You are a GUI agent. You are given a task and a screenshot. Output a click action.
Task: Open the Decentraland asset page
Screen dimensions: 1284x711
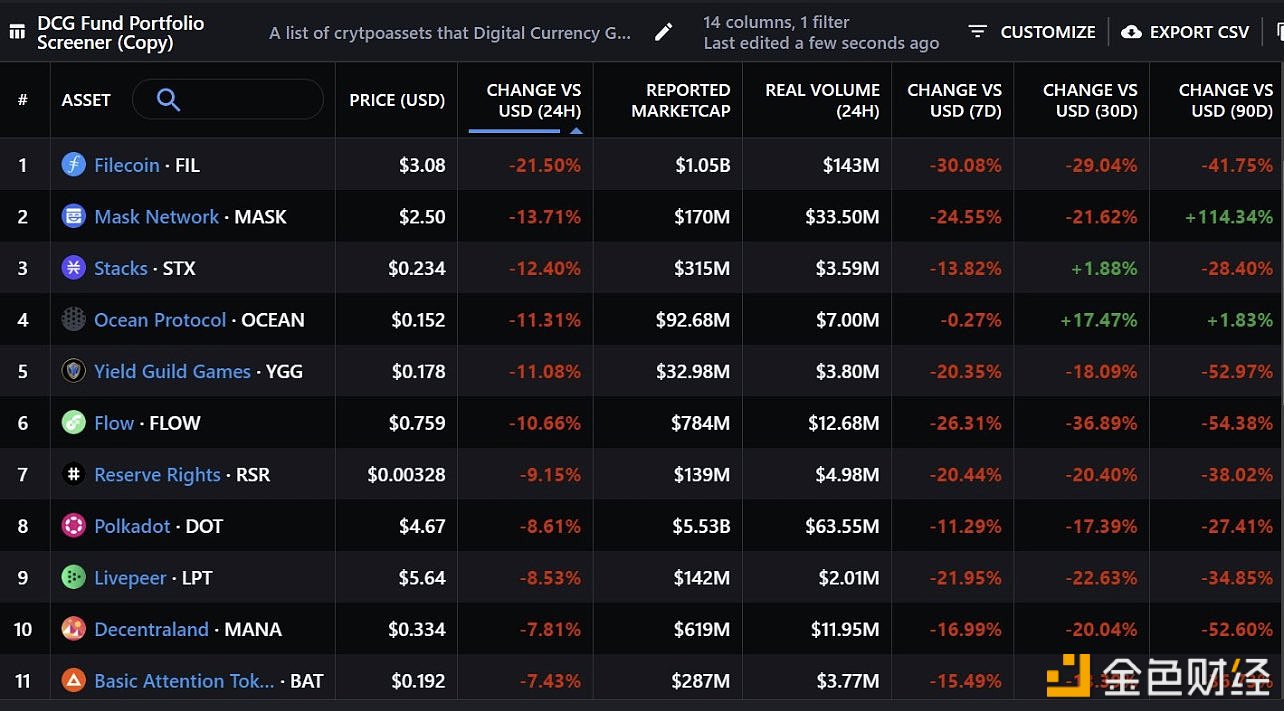[151, 629]
